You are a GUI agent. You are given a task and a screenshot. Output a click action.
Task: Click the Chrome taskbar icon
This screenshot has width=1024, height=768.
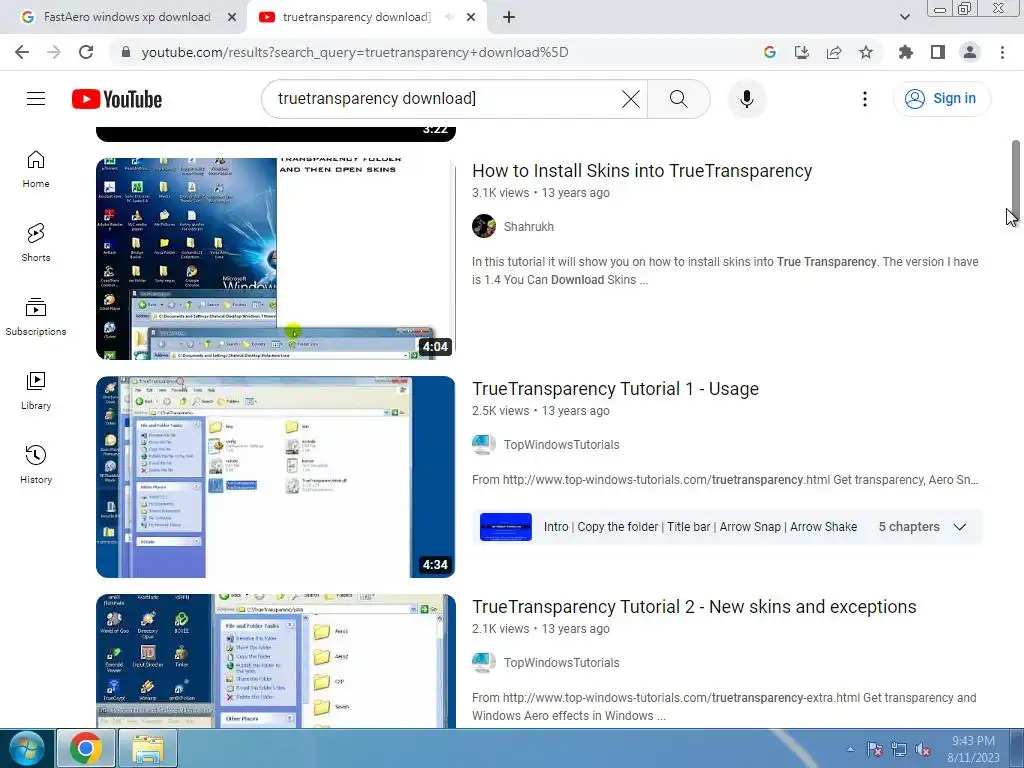coord(86,748)
